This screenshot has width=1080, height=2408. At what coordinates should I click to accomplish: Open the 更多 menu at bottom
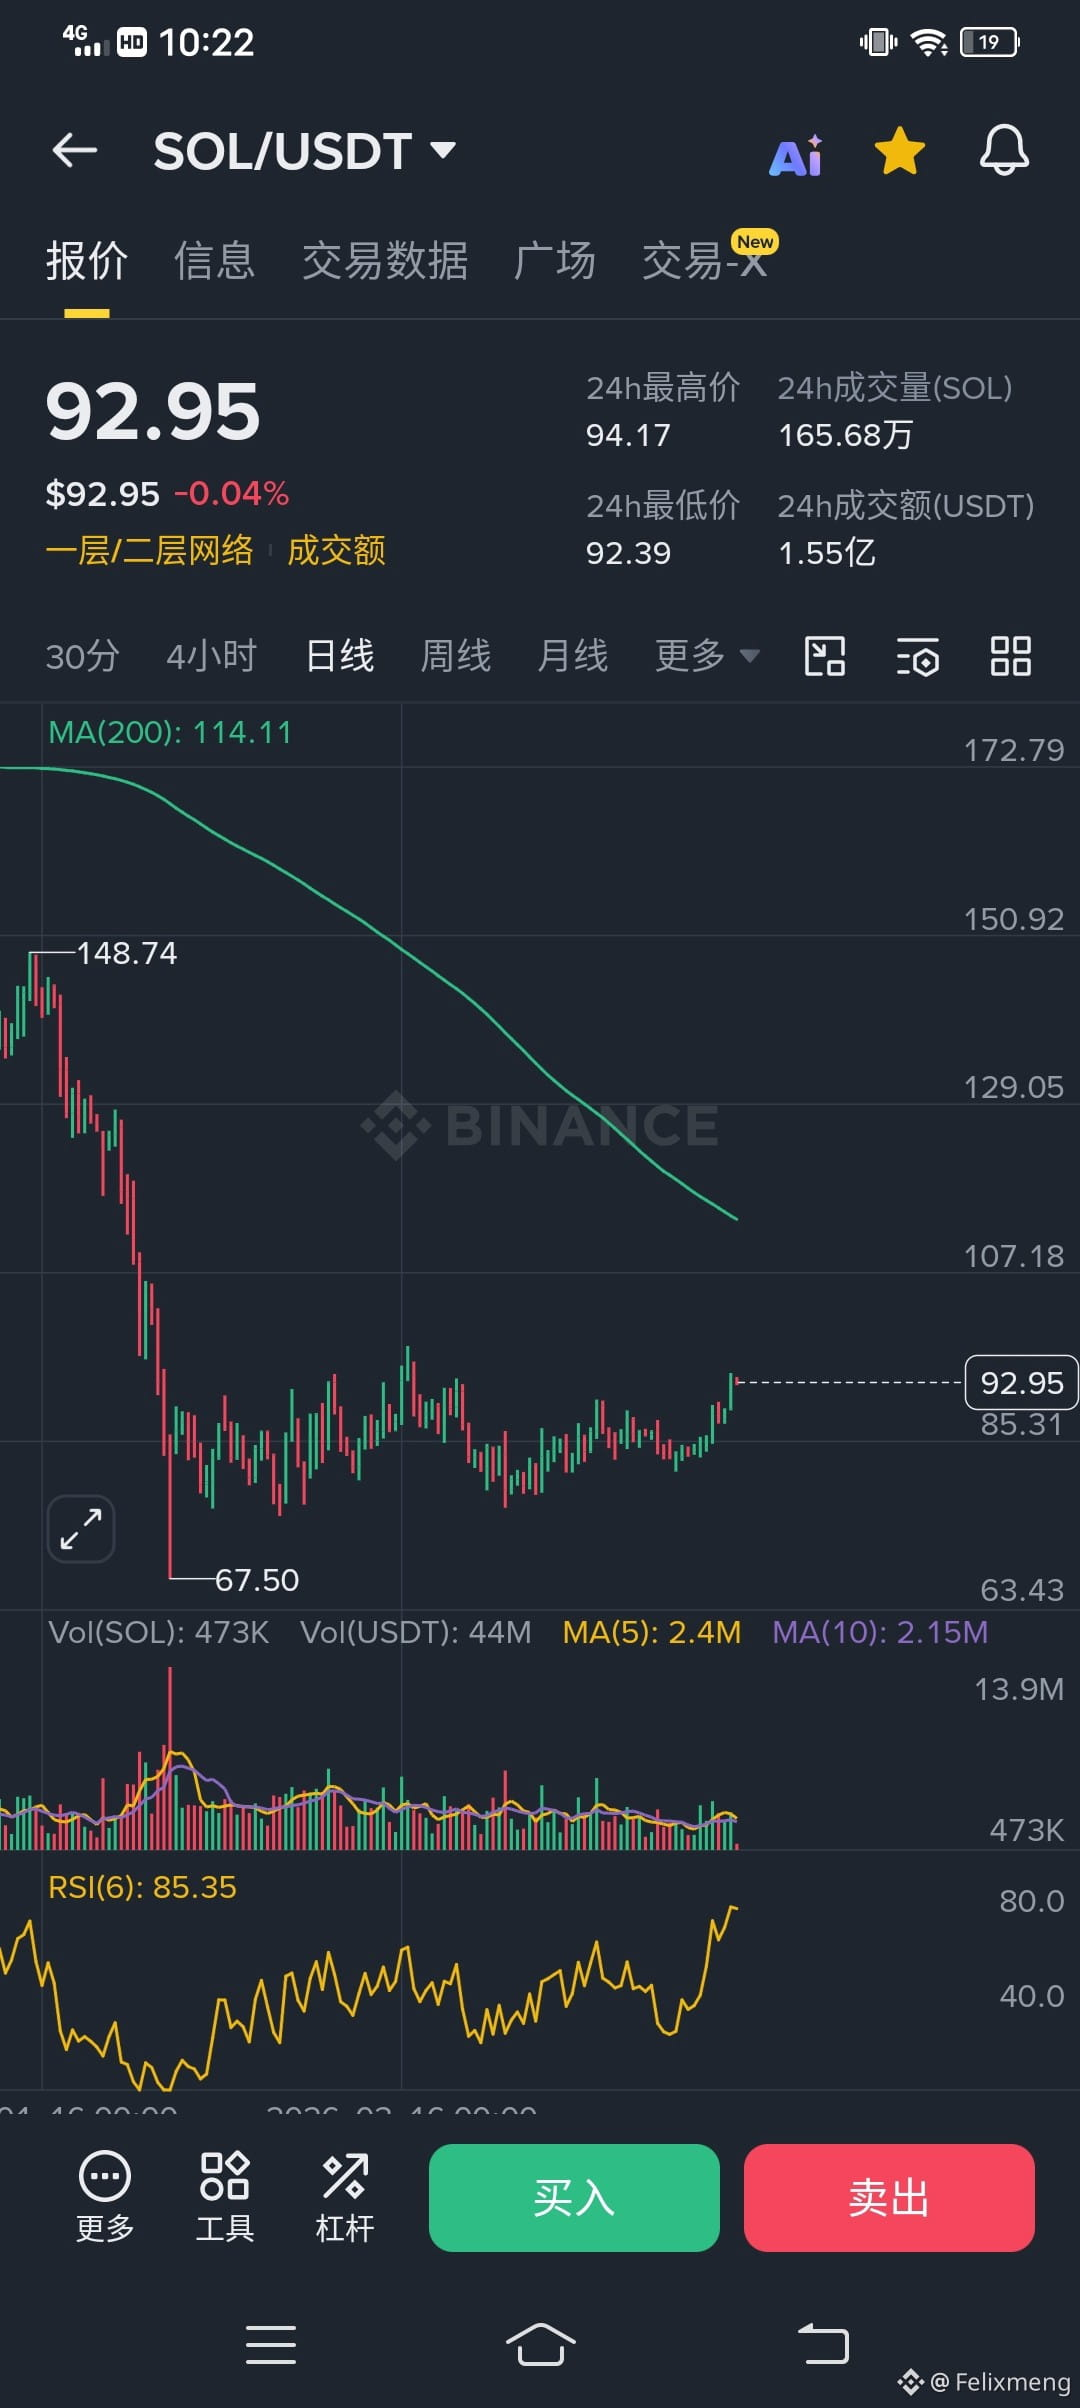105,2198
